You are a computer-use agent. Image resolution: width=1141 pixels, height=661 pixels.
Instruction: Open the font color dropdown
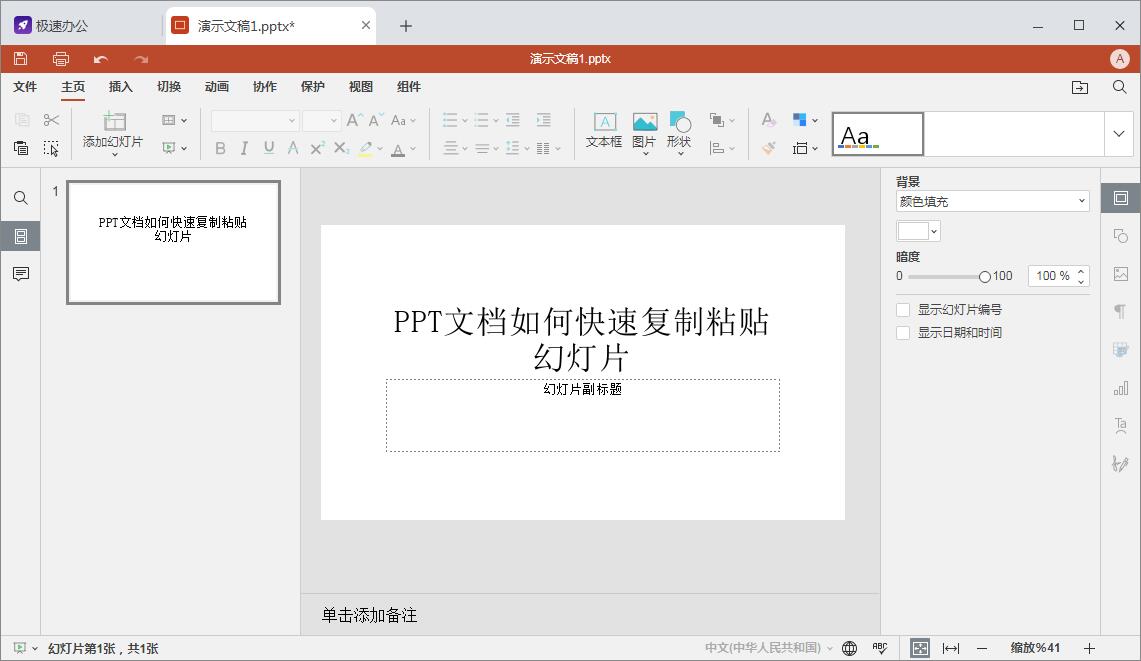click(x=413, y=149)
